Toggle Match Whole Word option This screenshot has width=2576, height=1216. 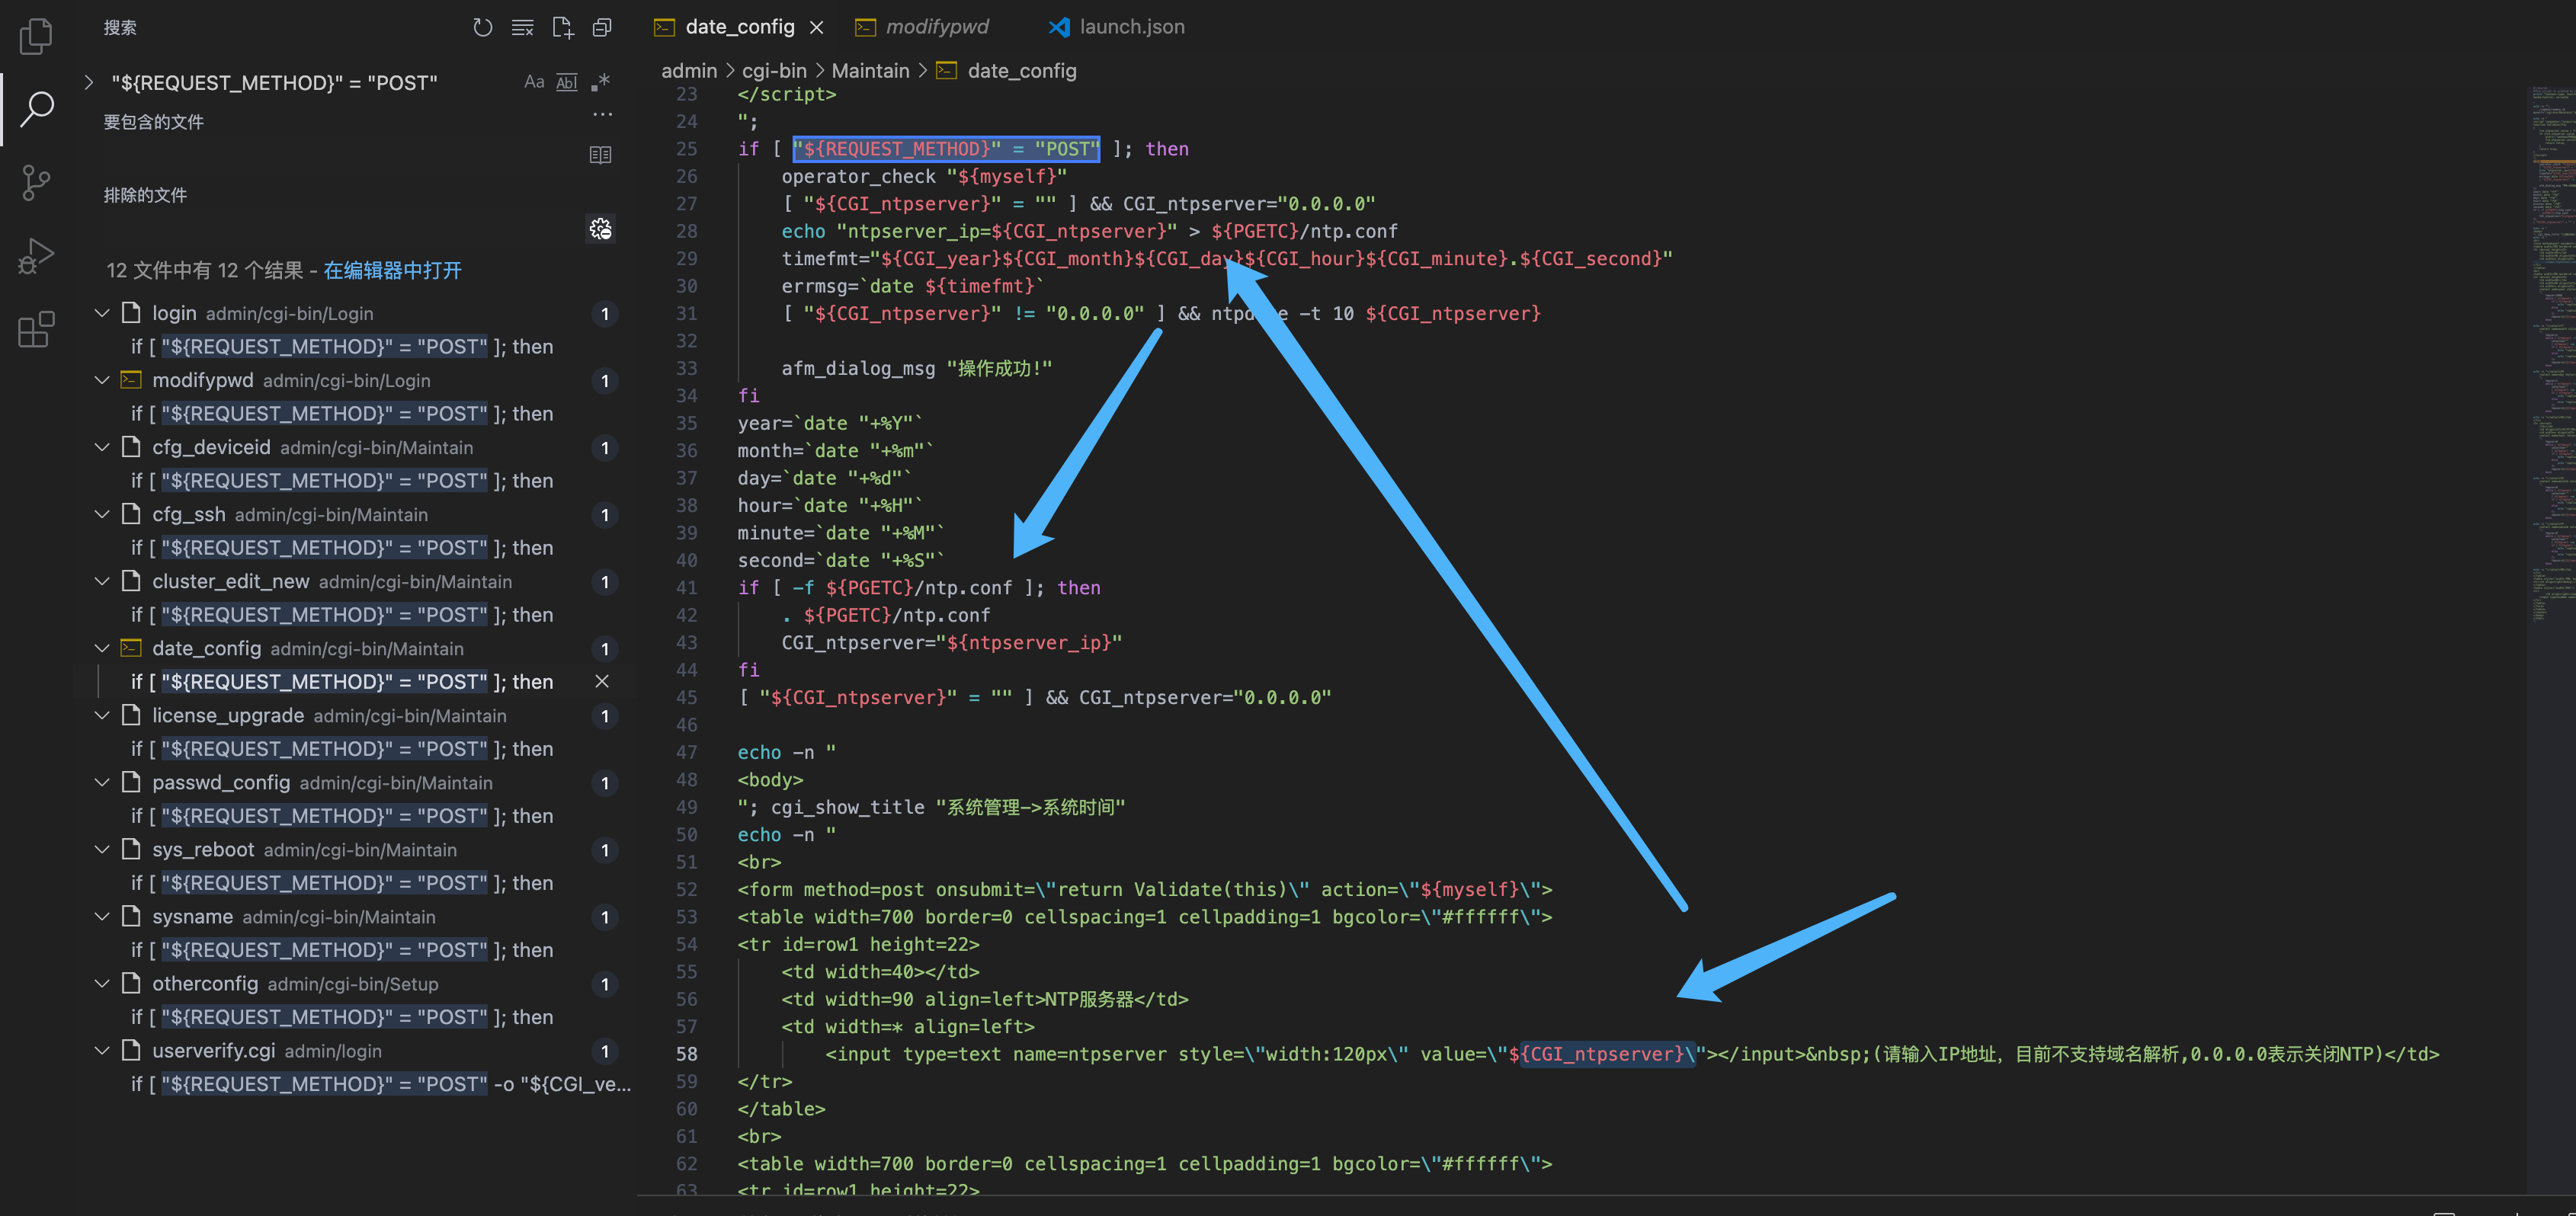pyautogui.click(x=567, y=82)
